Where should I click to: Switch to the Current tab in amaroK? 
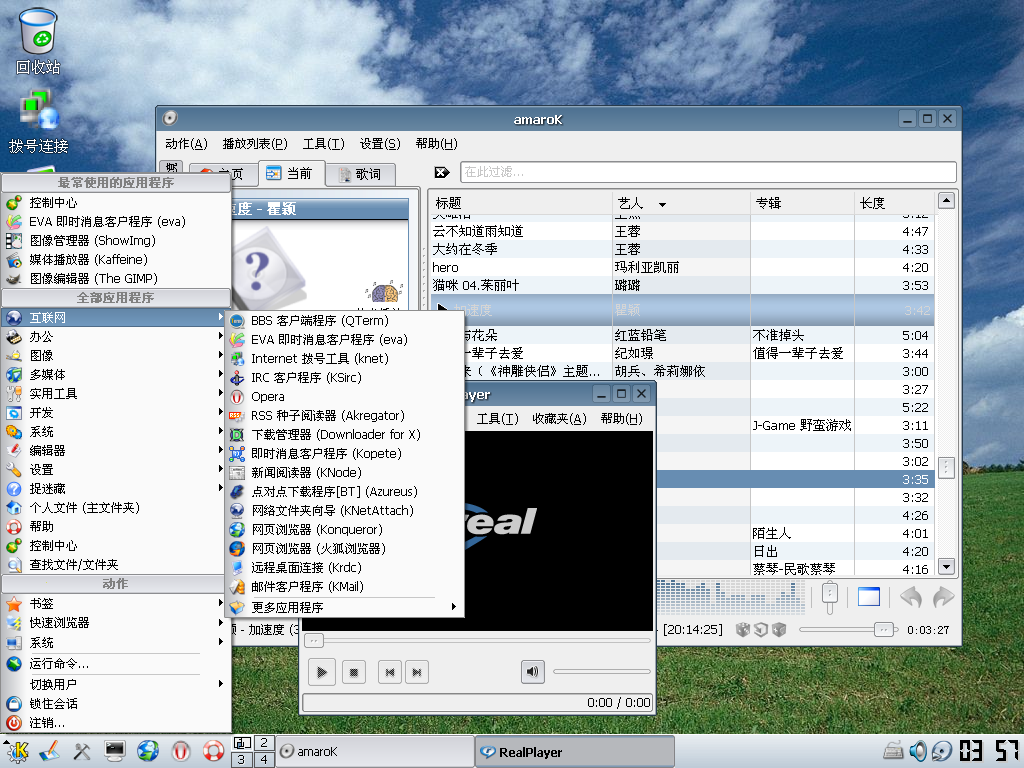click(x=291, y=173)
